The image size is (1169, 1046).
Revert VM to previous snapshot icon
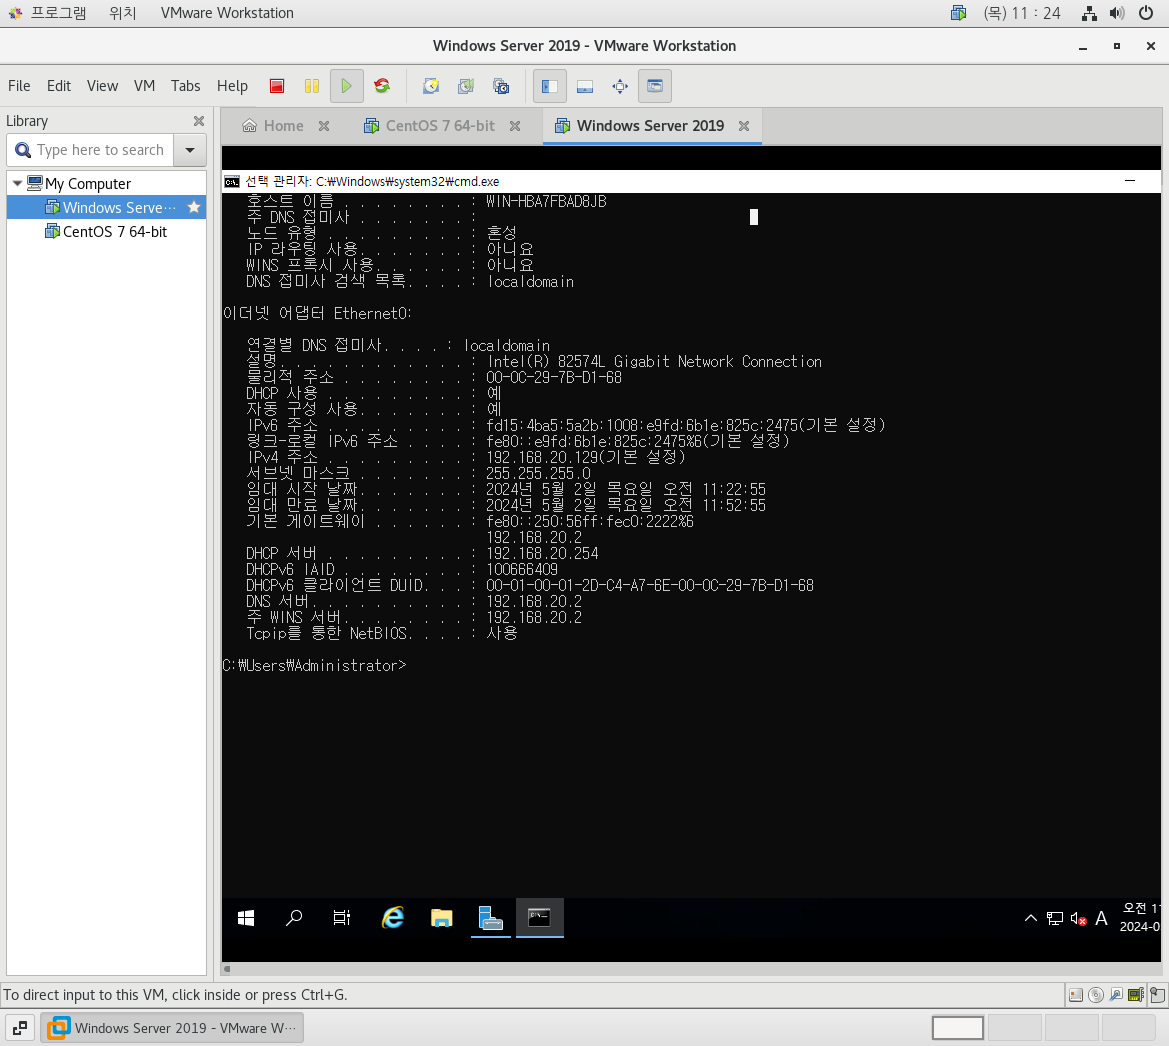click(x=466, y=86)
